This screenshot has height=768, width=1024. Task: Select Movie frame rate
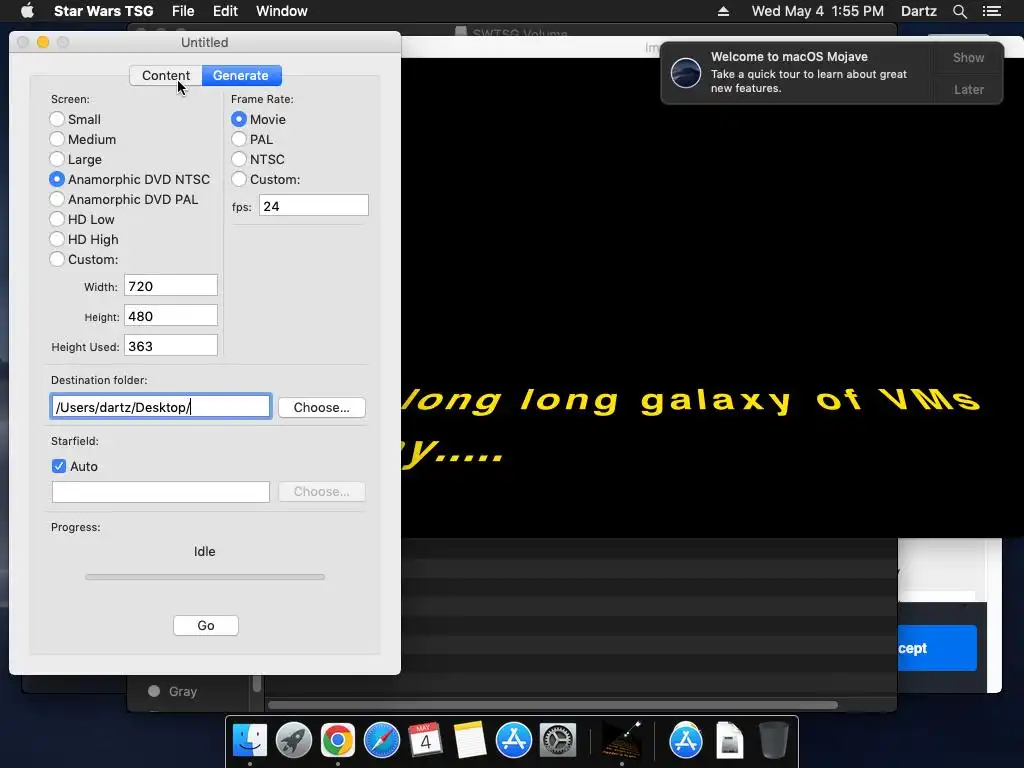pos(239,119)
